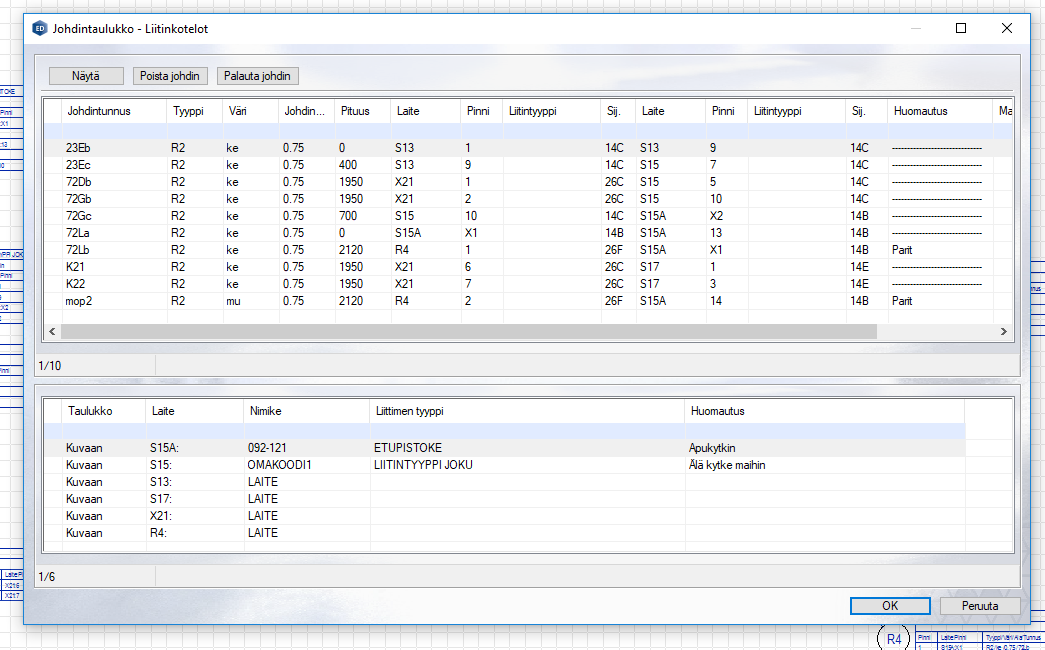
Task: Click the Huomautus column header in wire table
Action: coord(920,111)
